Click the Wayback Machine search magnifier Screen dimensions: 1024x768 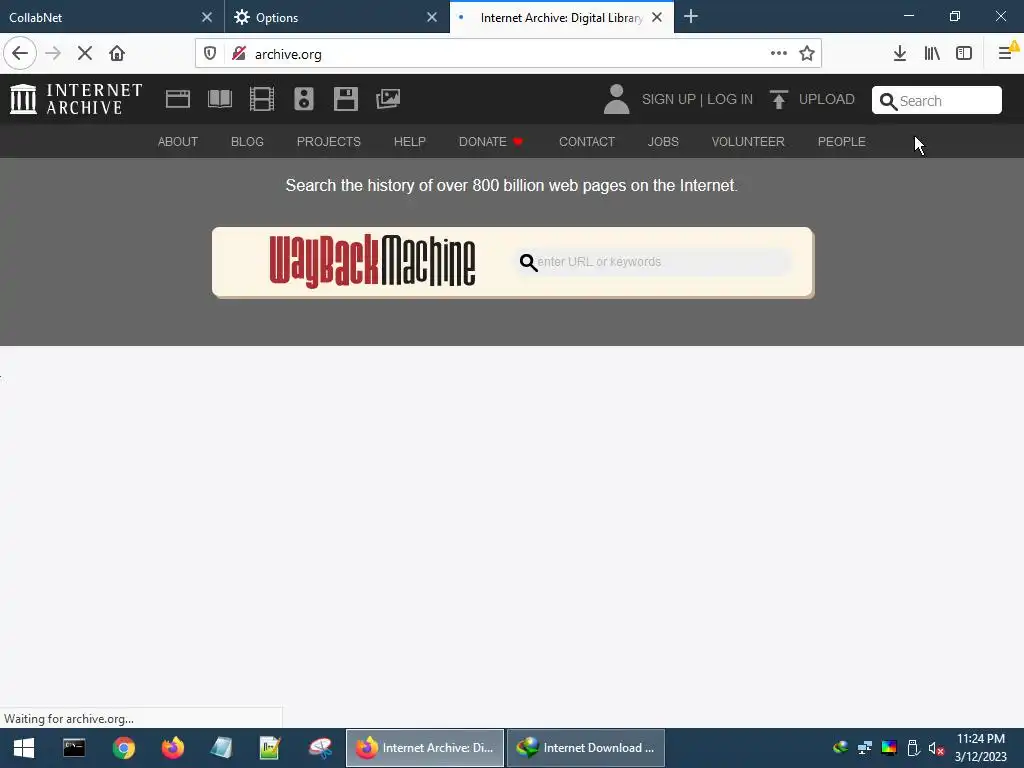528,263
